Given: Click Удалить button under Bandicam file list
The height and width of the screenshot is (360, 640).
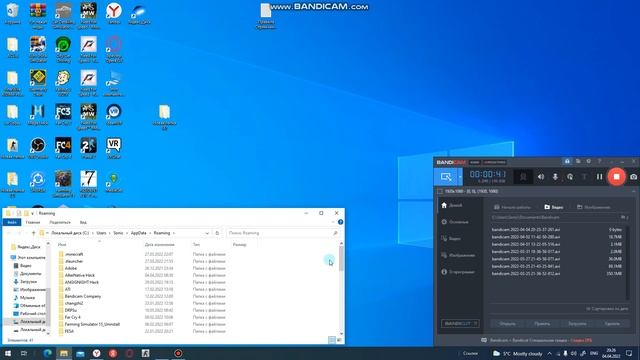Looking at the screenshot, I should [612, 323].
